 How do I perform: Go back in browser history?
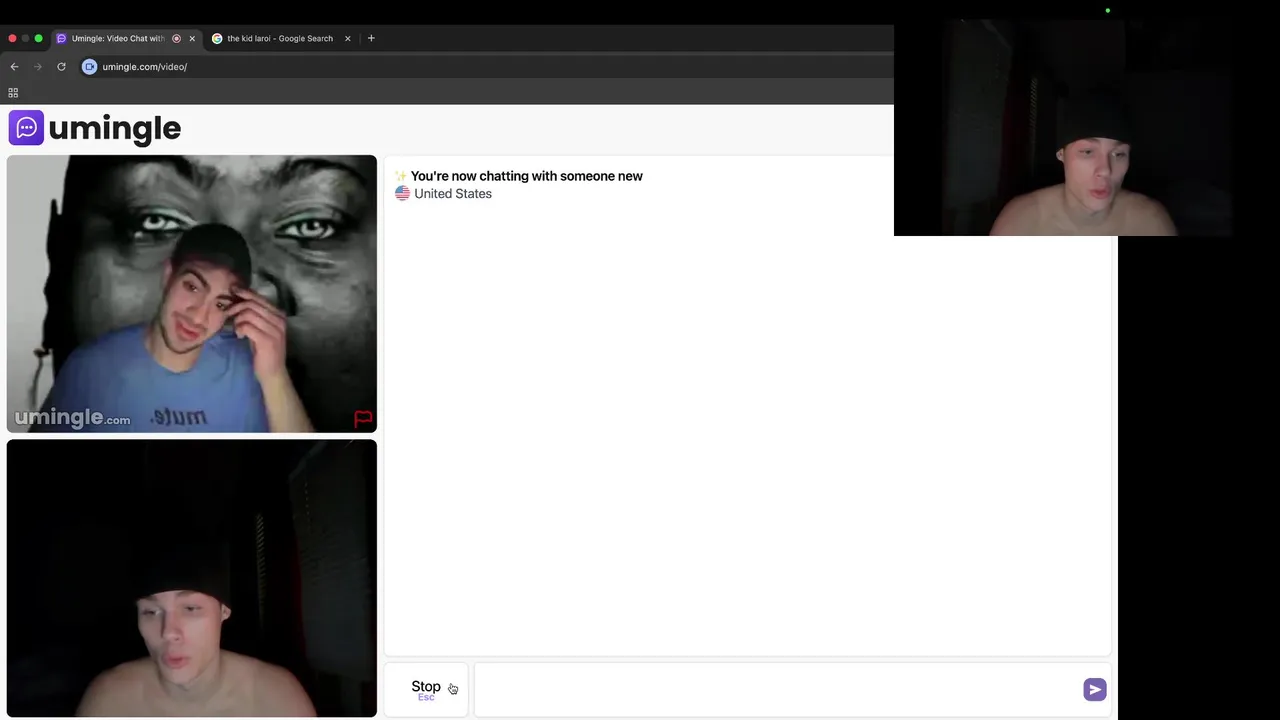click(14, 67)
